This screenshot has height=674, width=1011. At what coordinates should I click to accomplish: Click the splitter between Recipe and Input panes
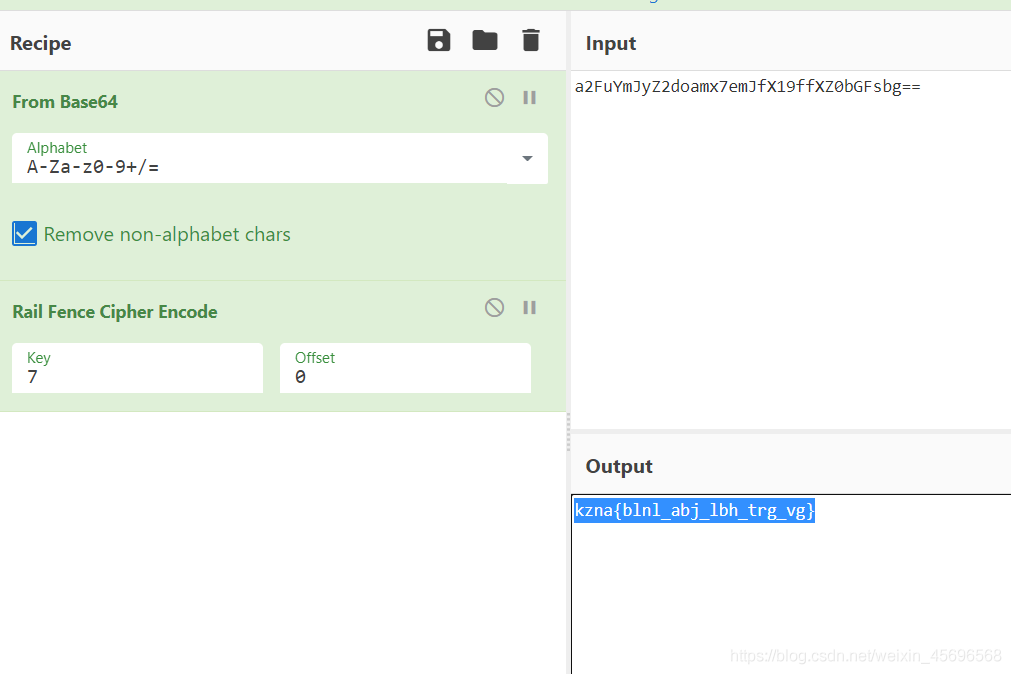point(567,421)
